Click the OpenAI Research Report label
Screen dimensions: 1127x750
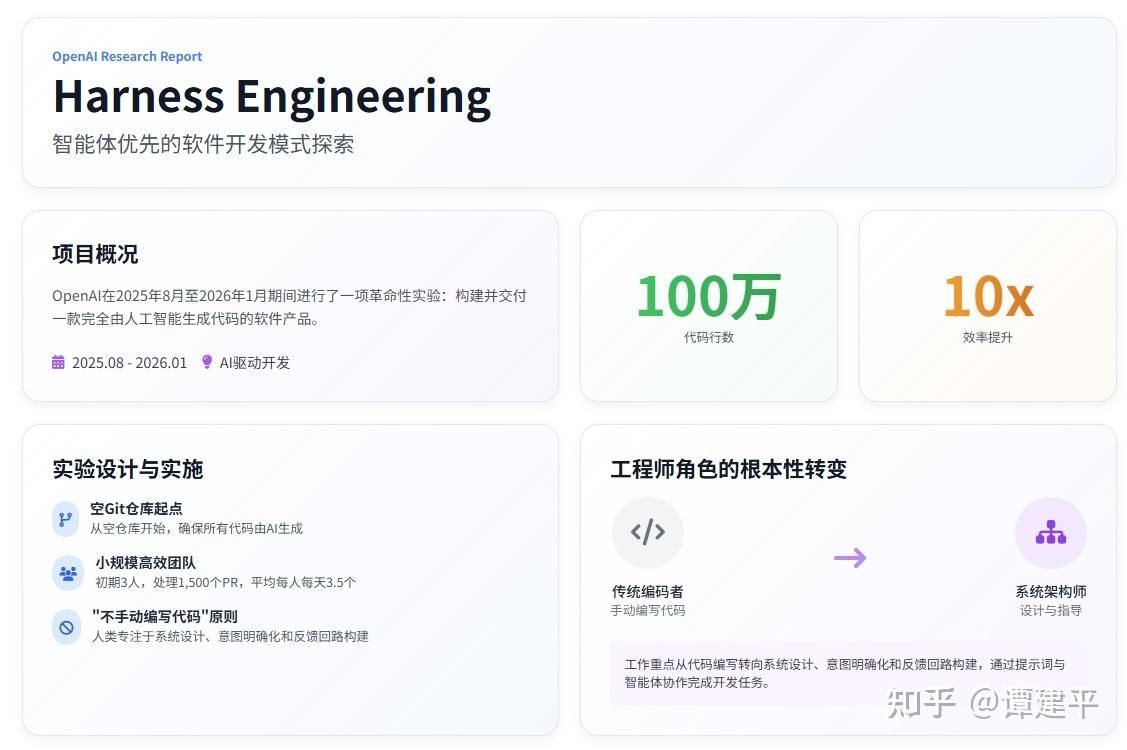click(x=127, y=56)
